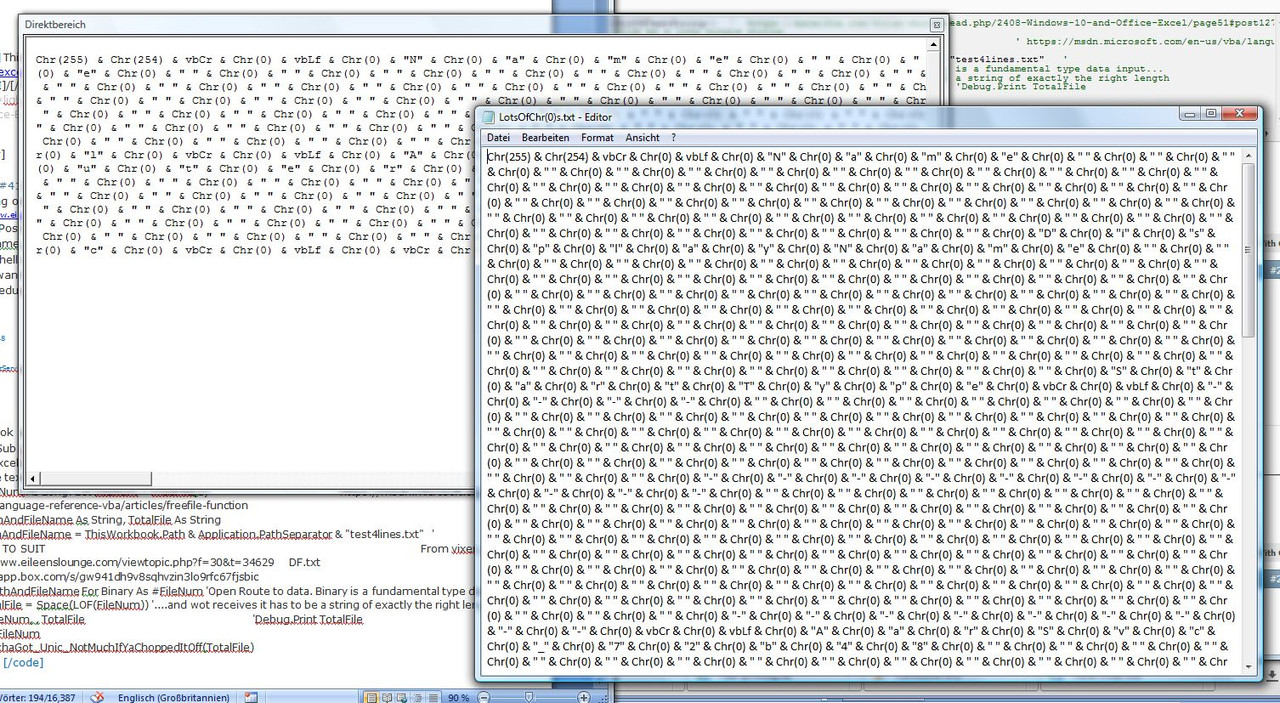
Task: Open the ? help menu in Editor
Action: pos(673,137)
